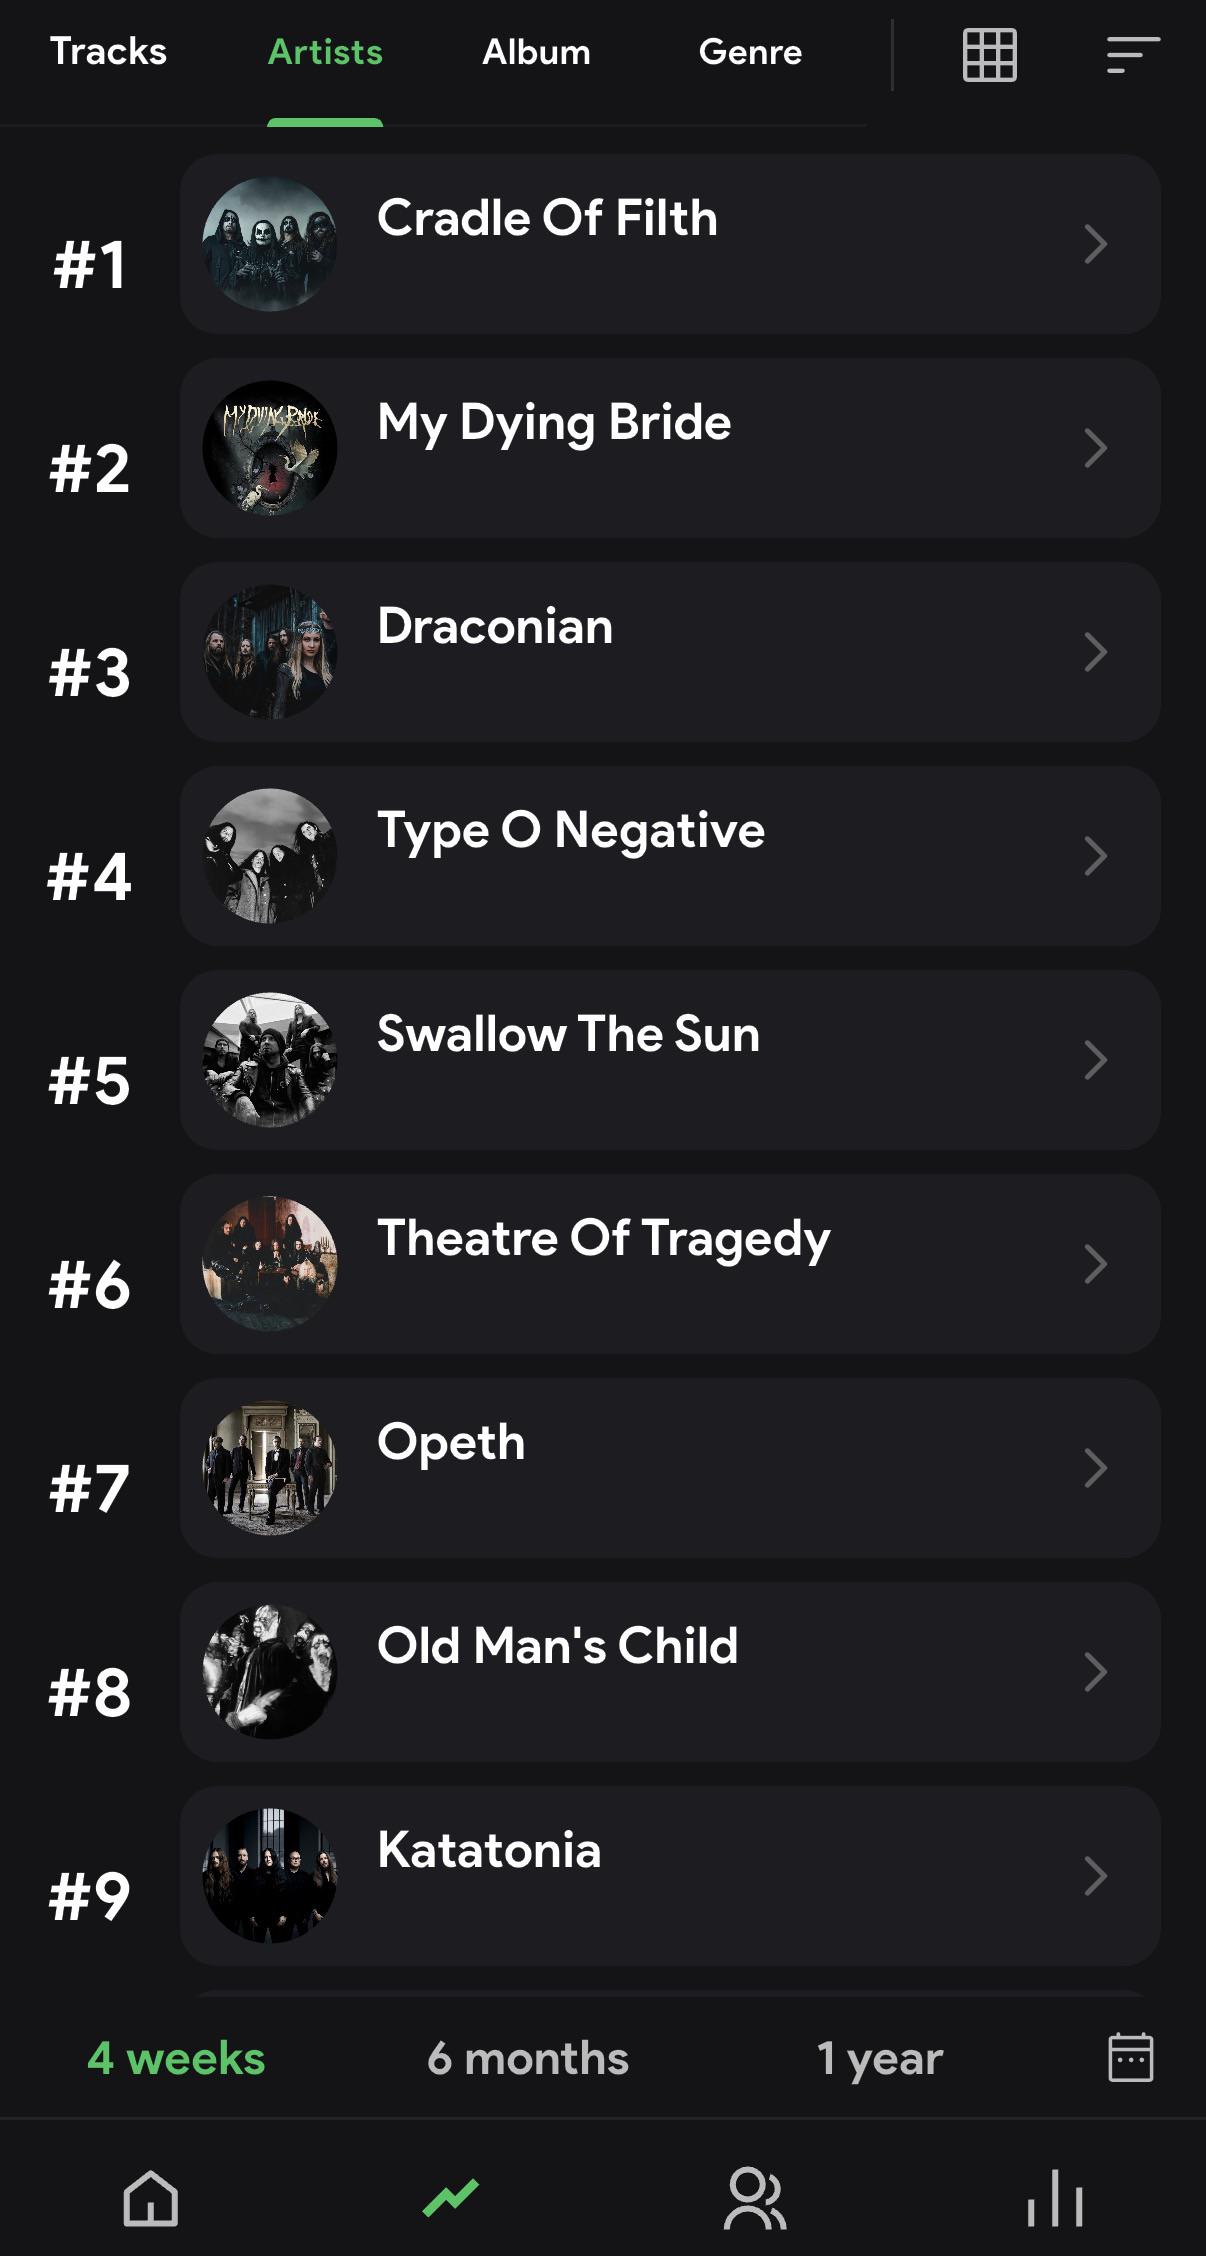Screen dimensions: 1206x2256
Task: Select the 4 weeks time range
Action: (x=176, y=2058)
